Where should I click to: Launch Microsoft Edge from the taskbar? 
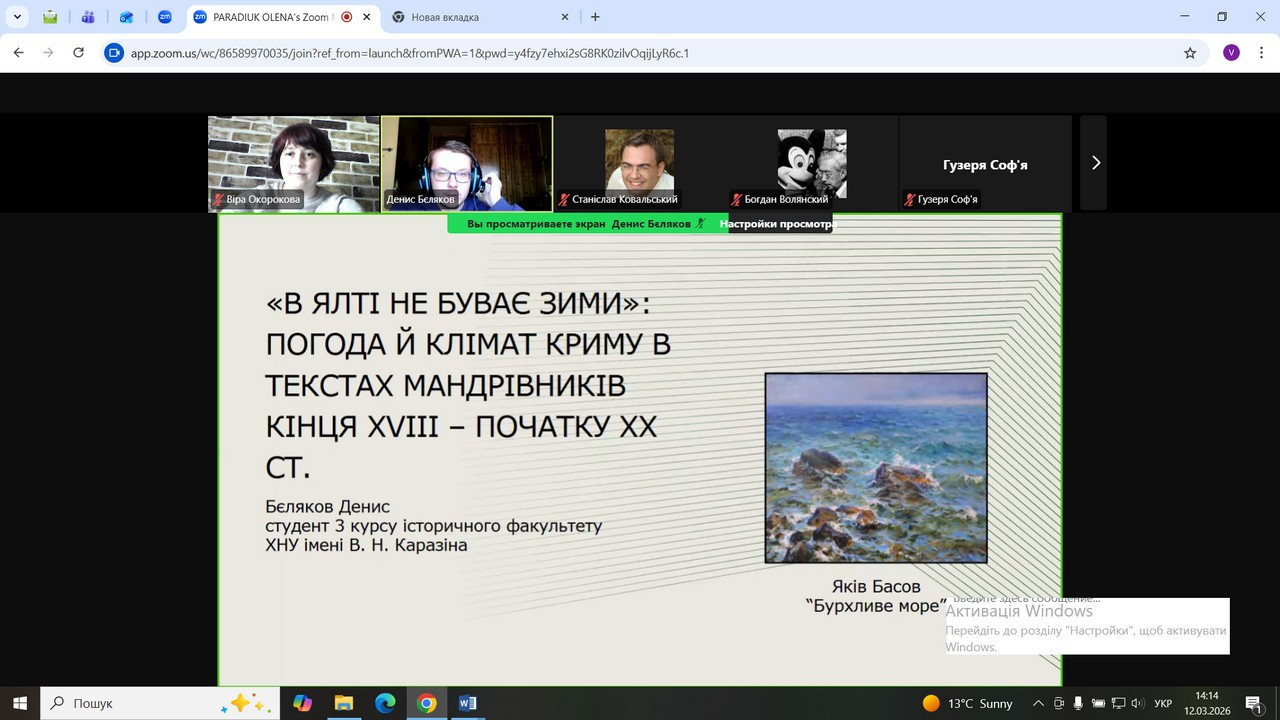[x=385, y=703]
